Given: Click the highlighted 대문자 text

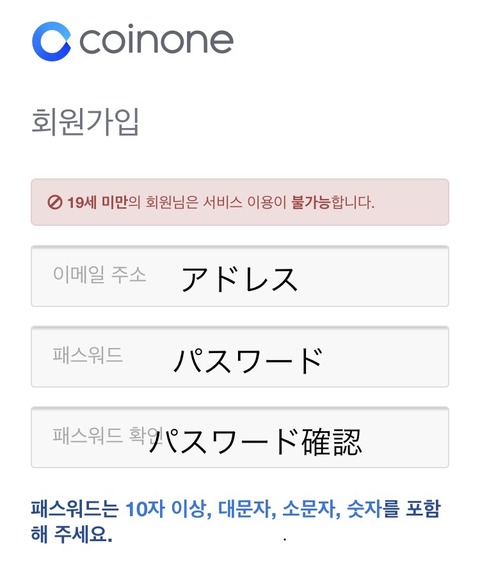Looking at the screenshot, I should [x=246, y=509].
